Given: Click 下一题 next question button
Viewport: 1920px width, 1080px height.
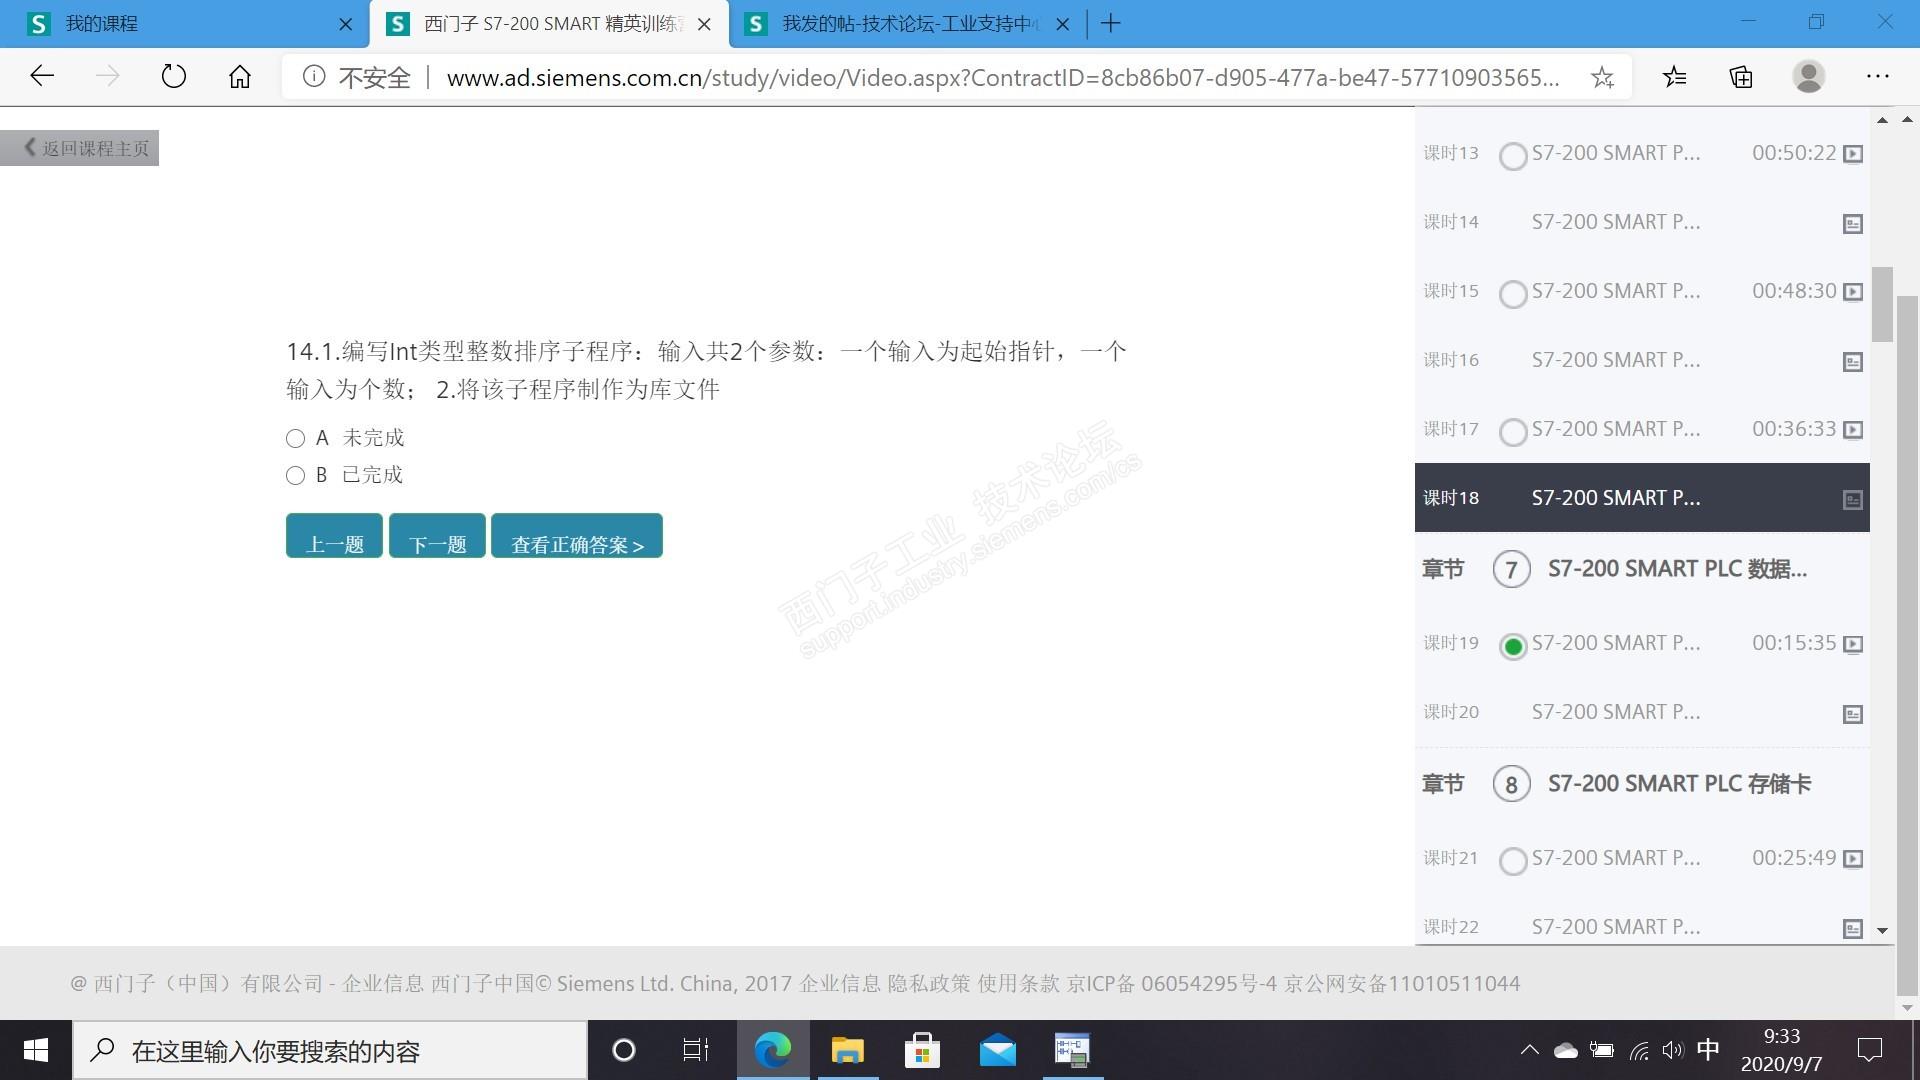Looking at the screenshot, I should 437,537.
